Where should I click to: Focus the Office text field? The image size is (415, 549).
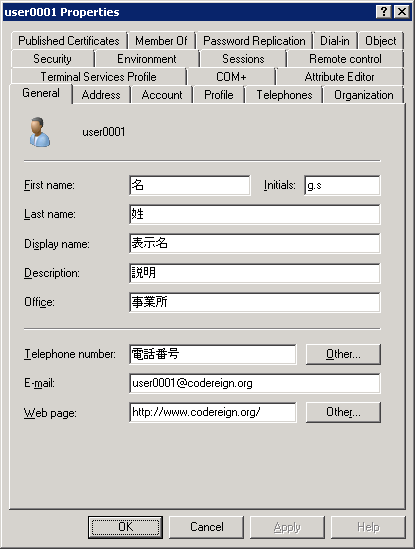click(255, 302)
